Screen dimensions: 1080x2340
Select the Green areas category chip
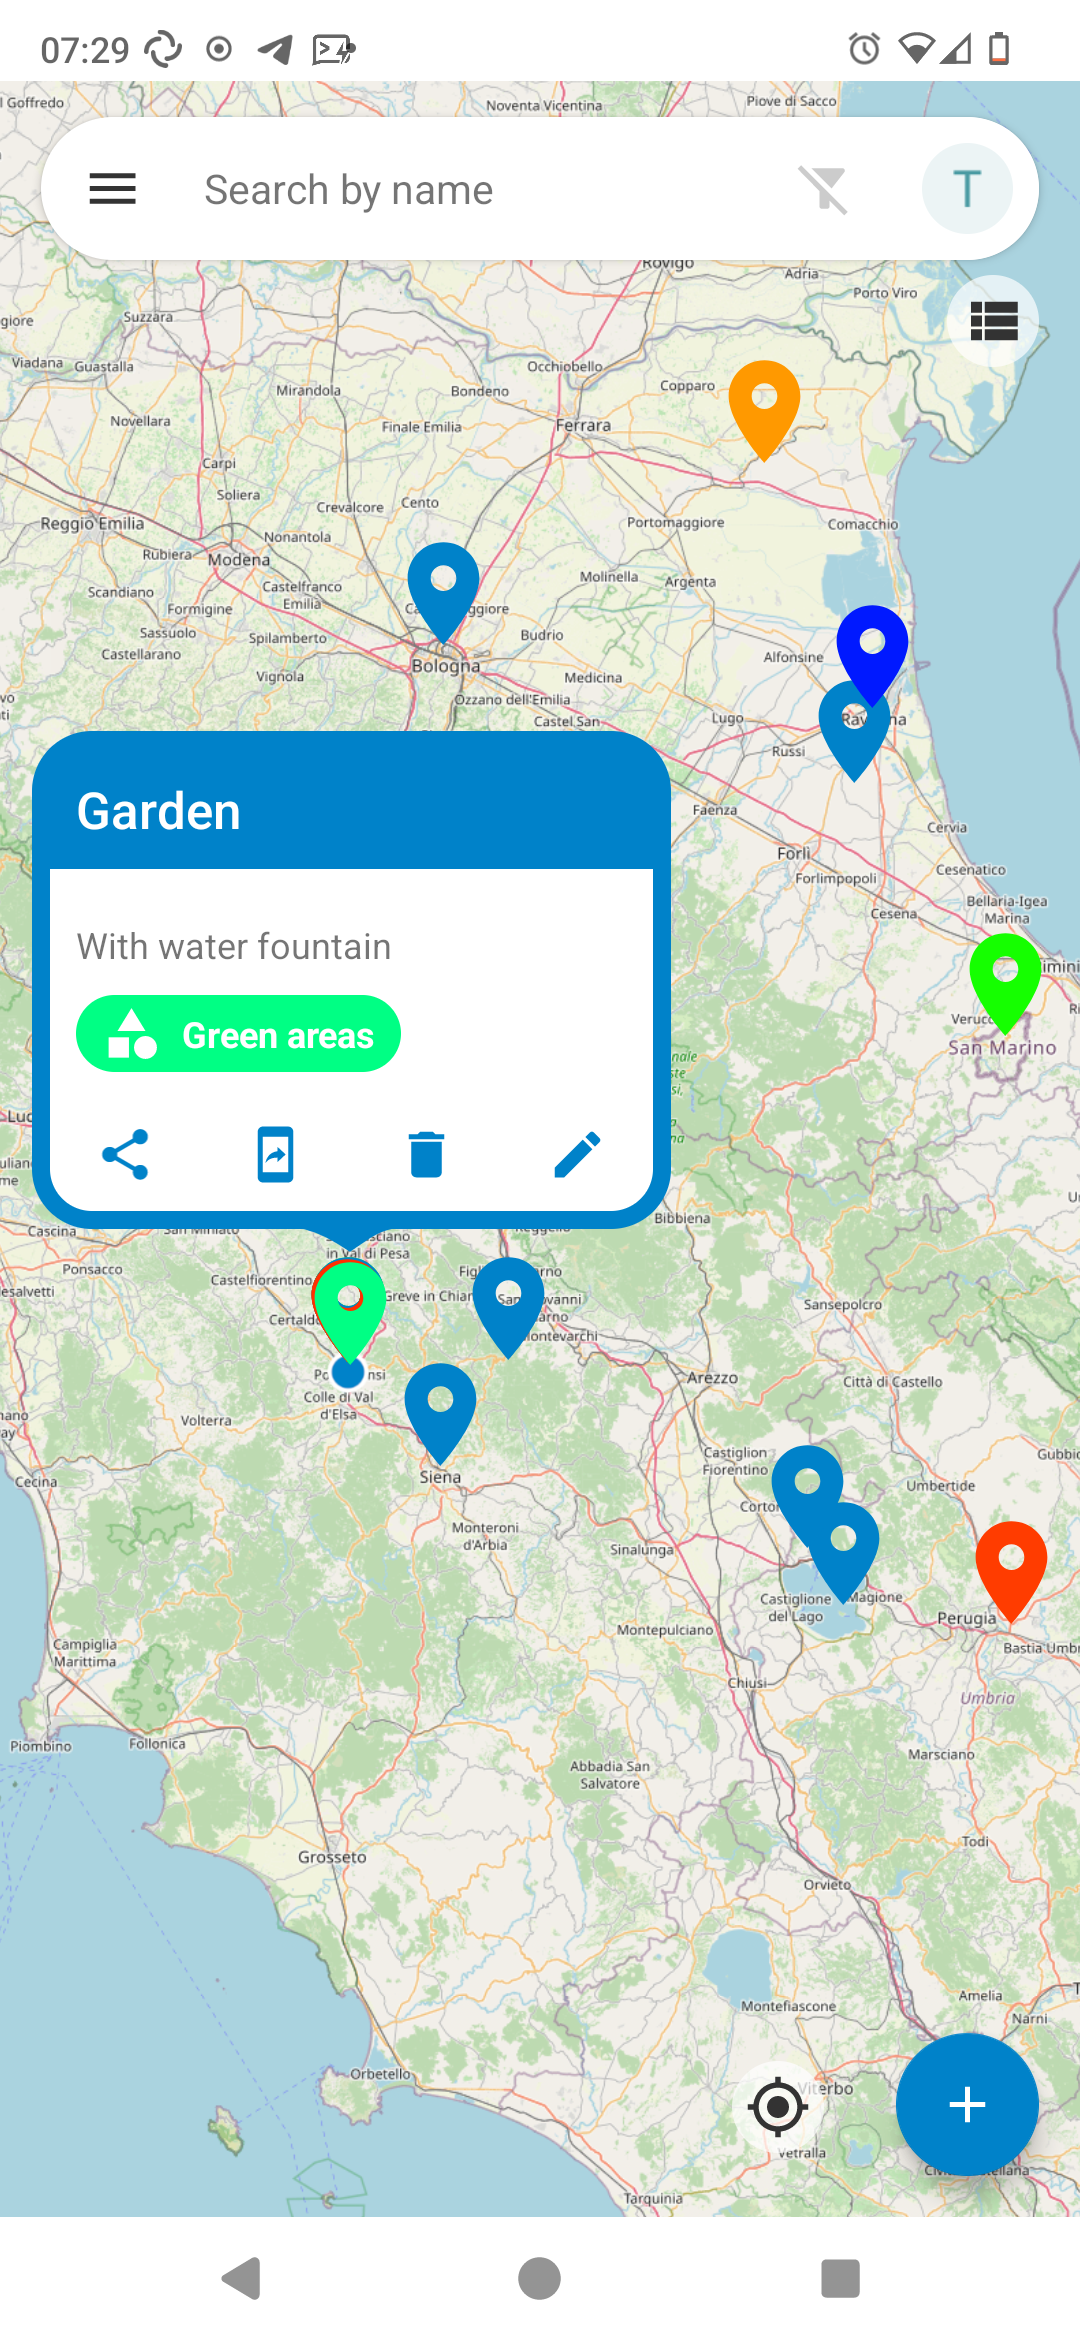point(239,1034)
